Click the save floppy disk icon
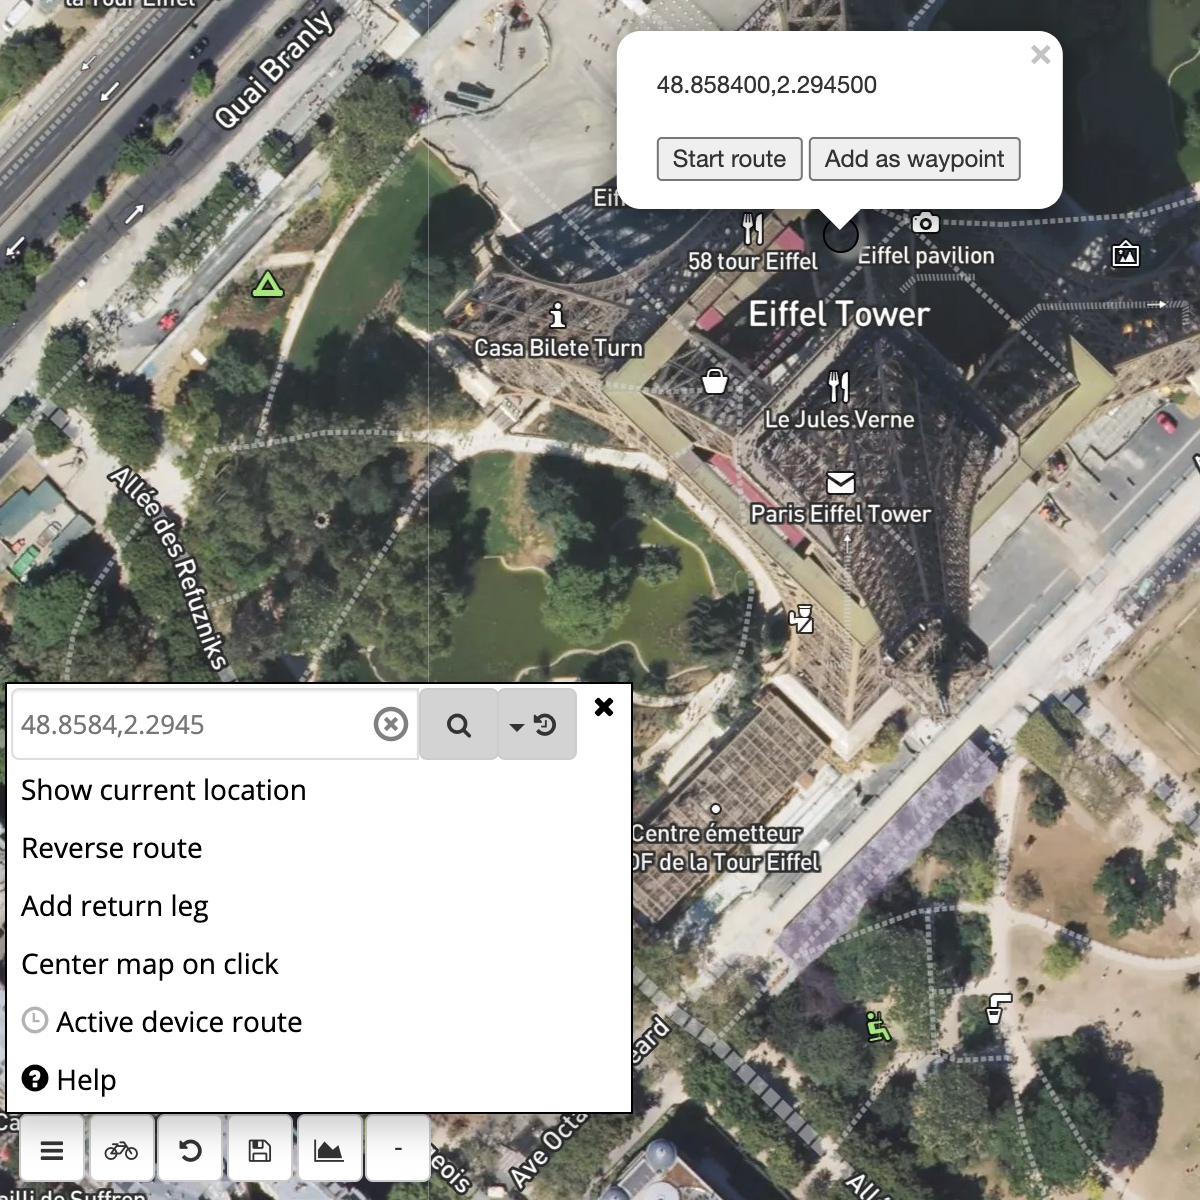The width and height of the screenshot is (1200, 1200). tap(260, 1150)
